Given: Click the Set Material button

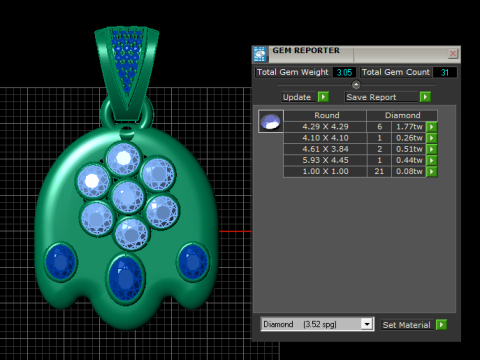Looking at the screenshot, I should click(407, 325).
